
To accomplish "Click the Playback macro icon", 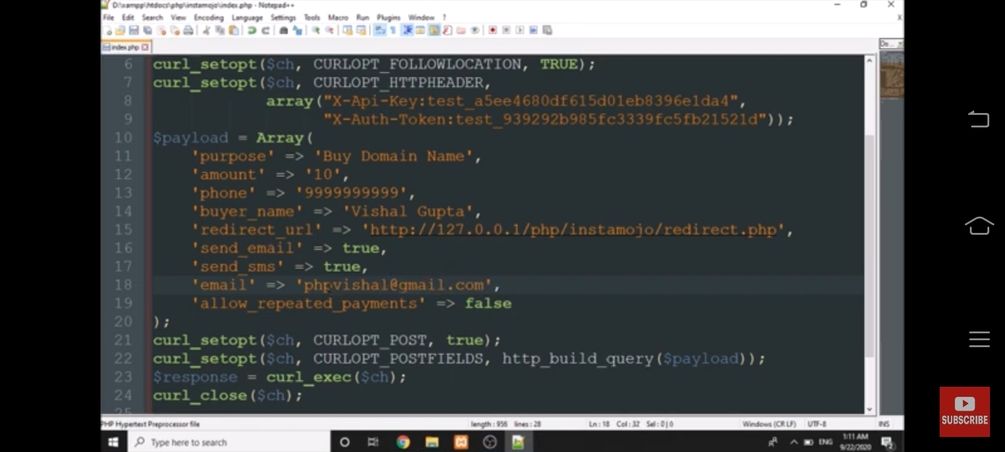I will (520, 30).
